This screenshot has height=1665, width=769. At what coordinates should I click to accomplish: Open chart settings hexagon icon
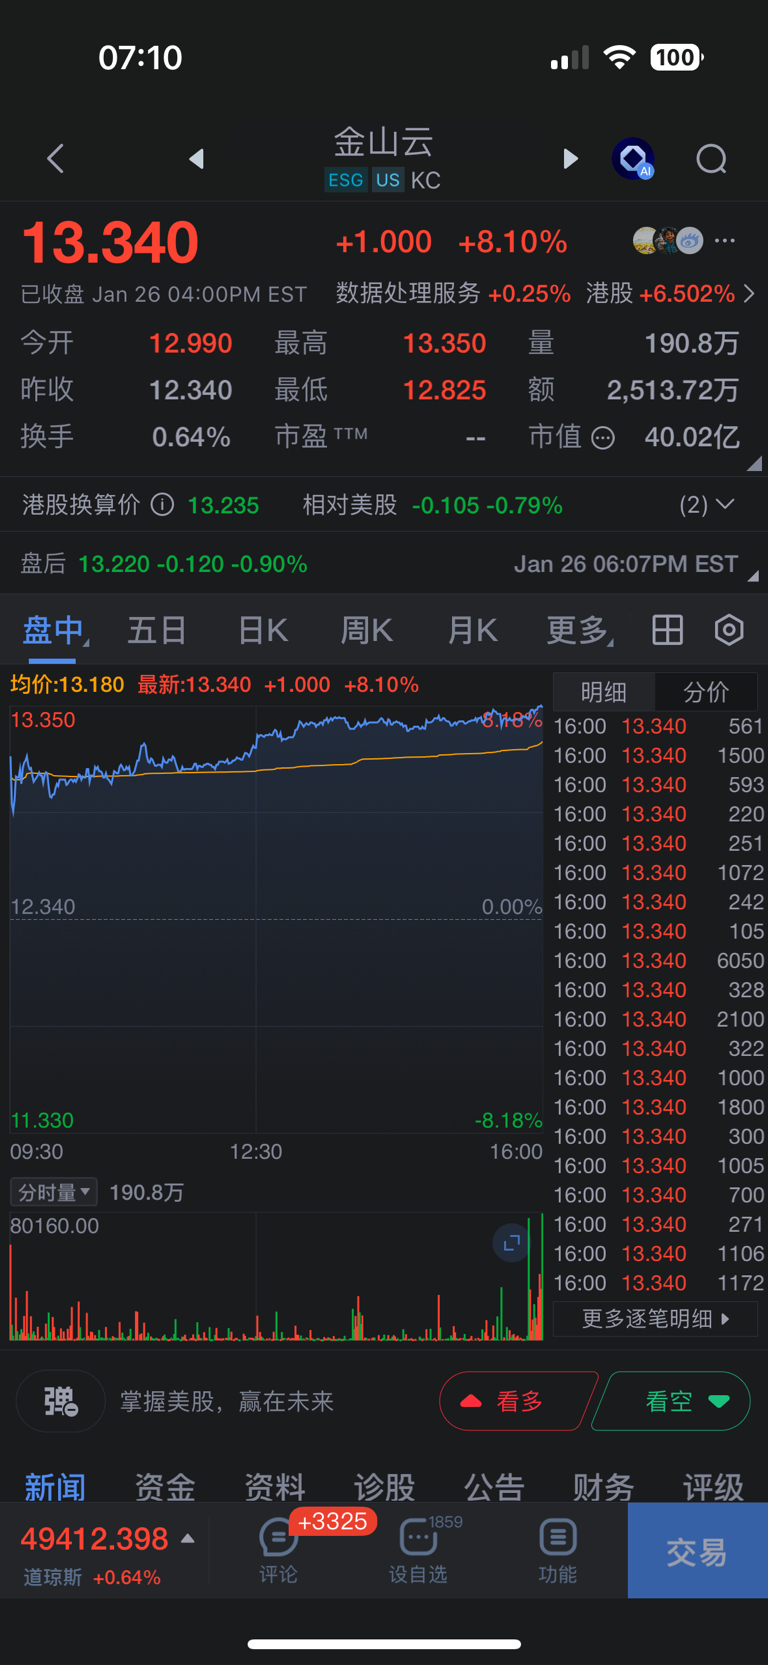point(729,630)
